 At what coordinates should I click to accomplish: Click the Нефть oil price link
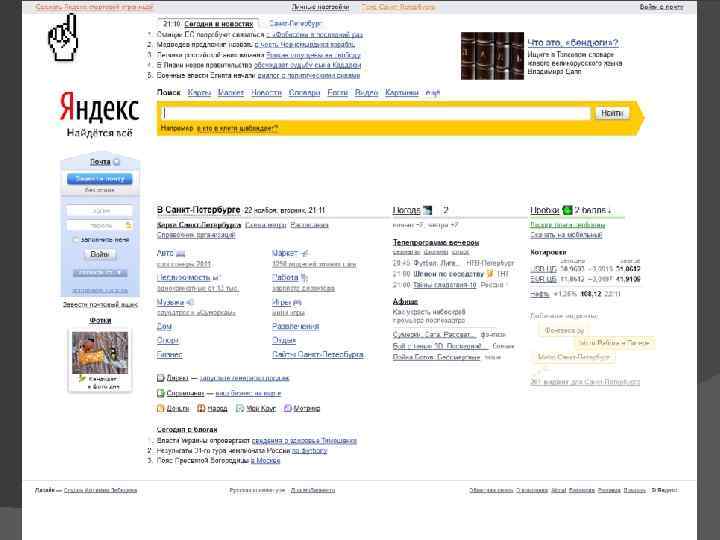tap(540, 294)
